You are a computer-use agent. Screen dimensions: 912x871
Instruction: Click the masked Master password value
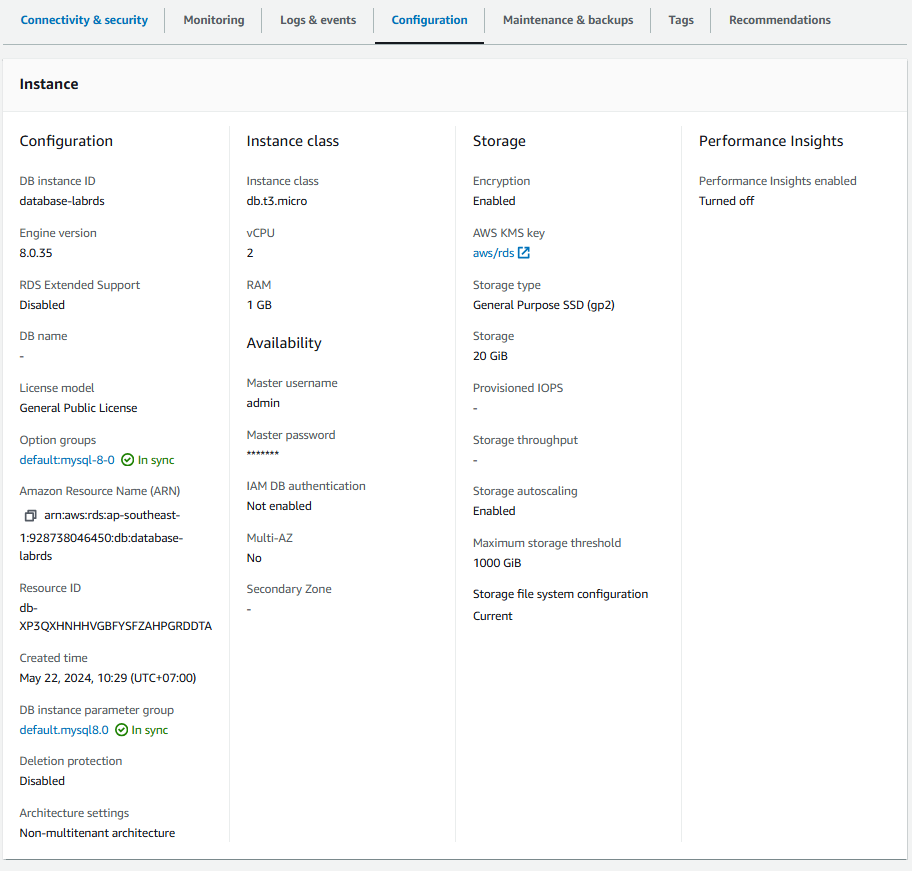coord(263,455)
